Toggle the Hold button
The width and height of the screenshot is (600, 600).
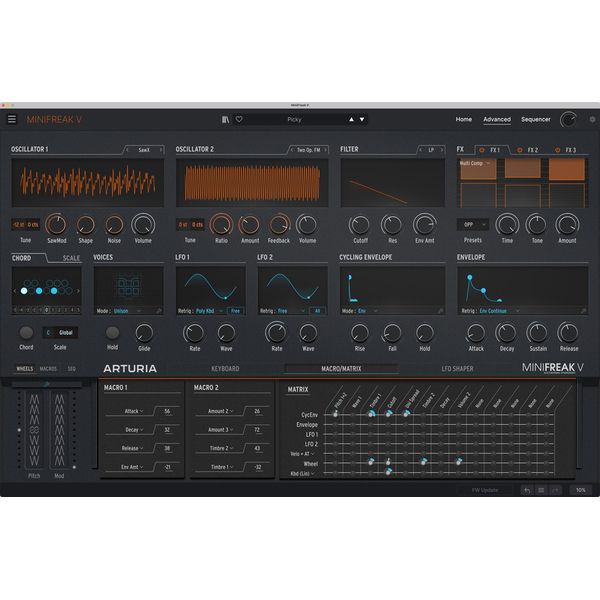pos(112,333)
